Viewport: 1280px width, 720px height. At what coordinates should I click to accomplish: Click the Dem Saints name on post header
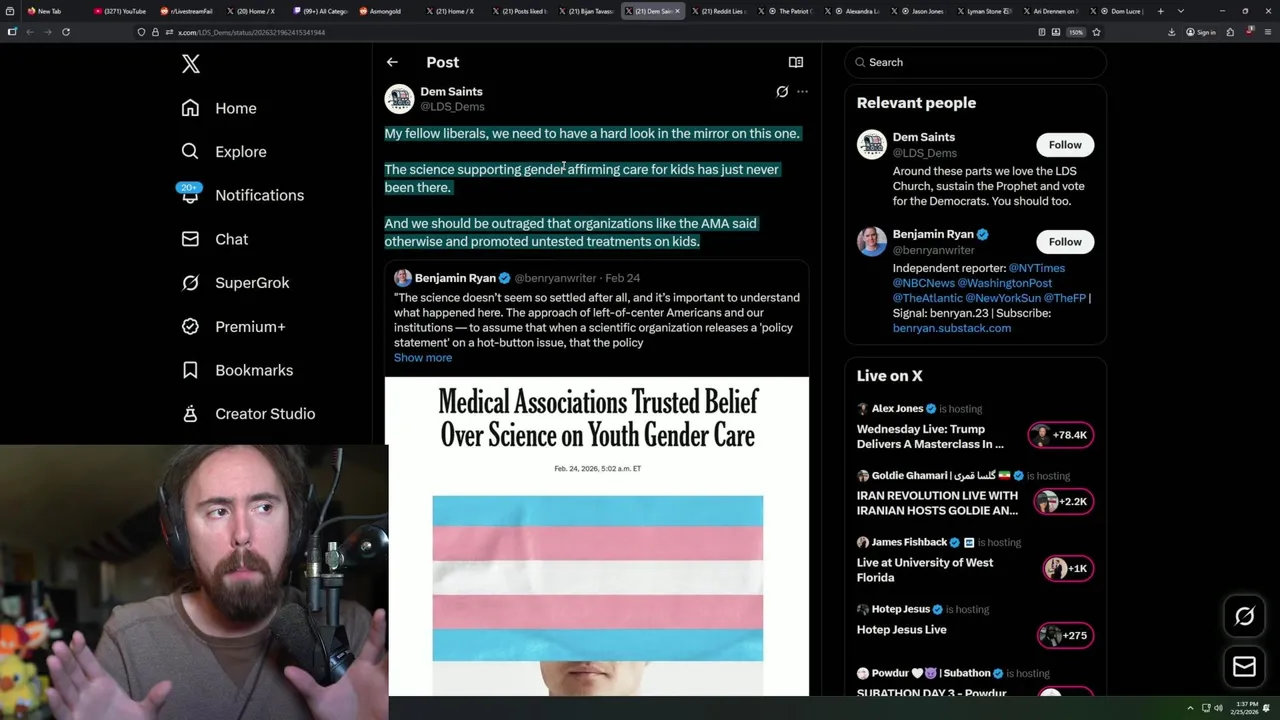[451, 91]
